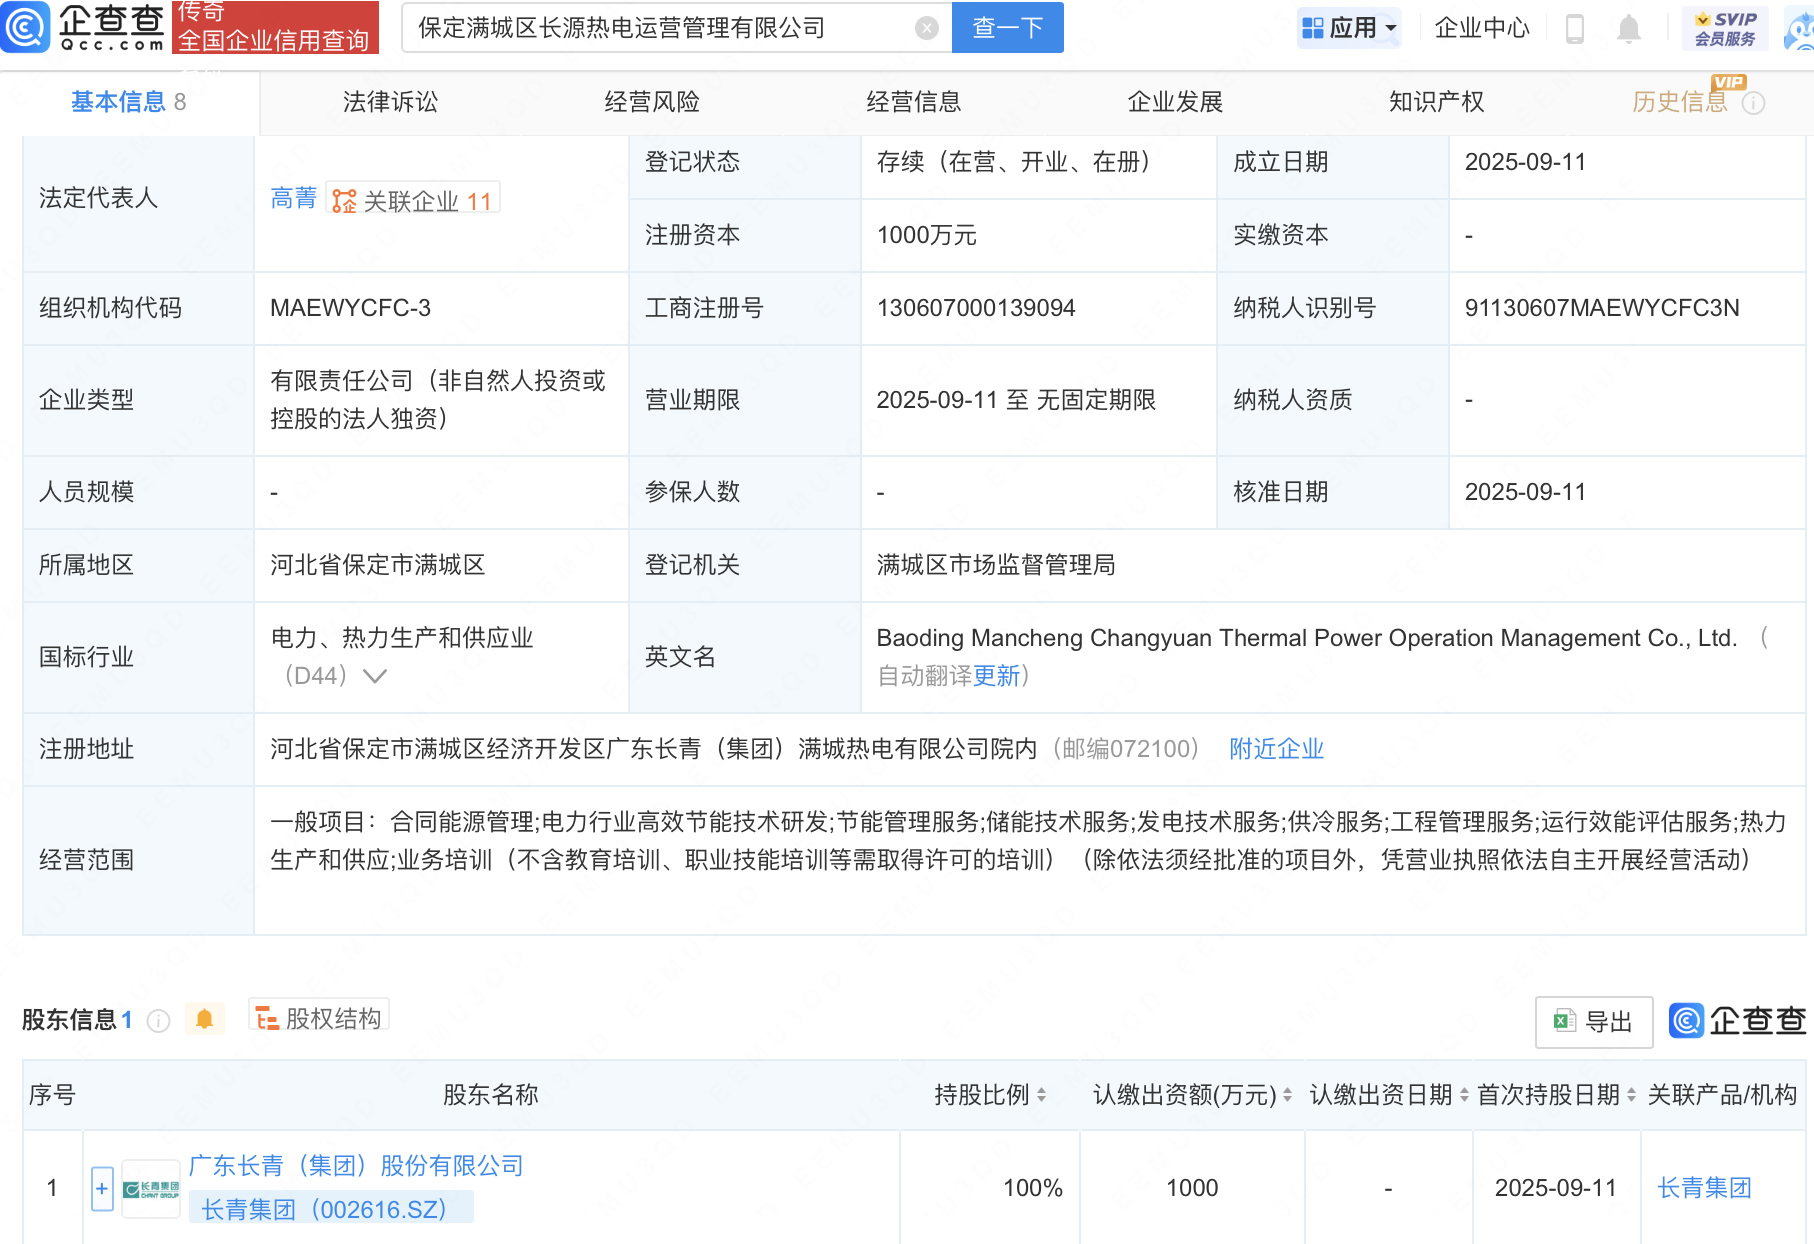This screenshot has width=1814, height=1244.
Task: Click the 查一下 search button
Action: coord(1007,28)
